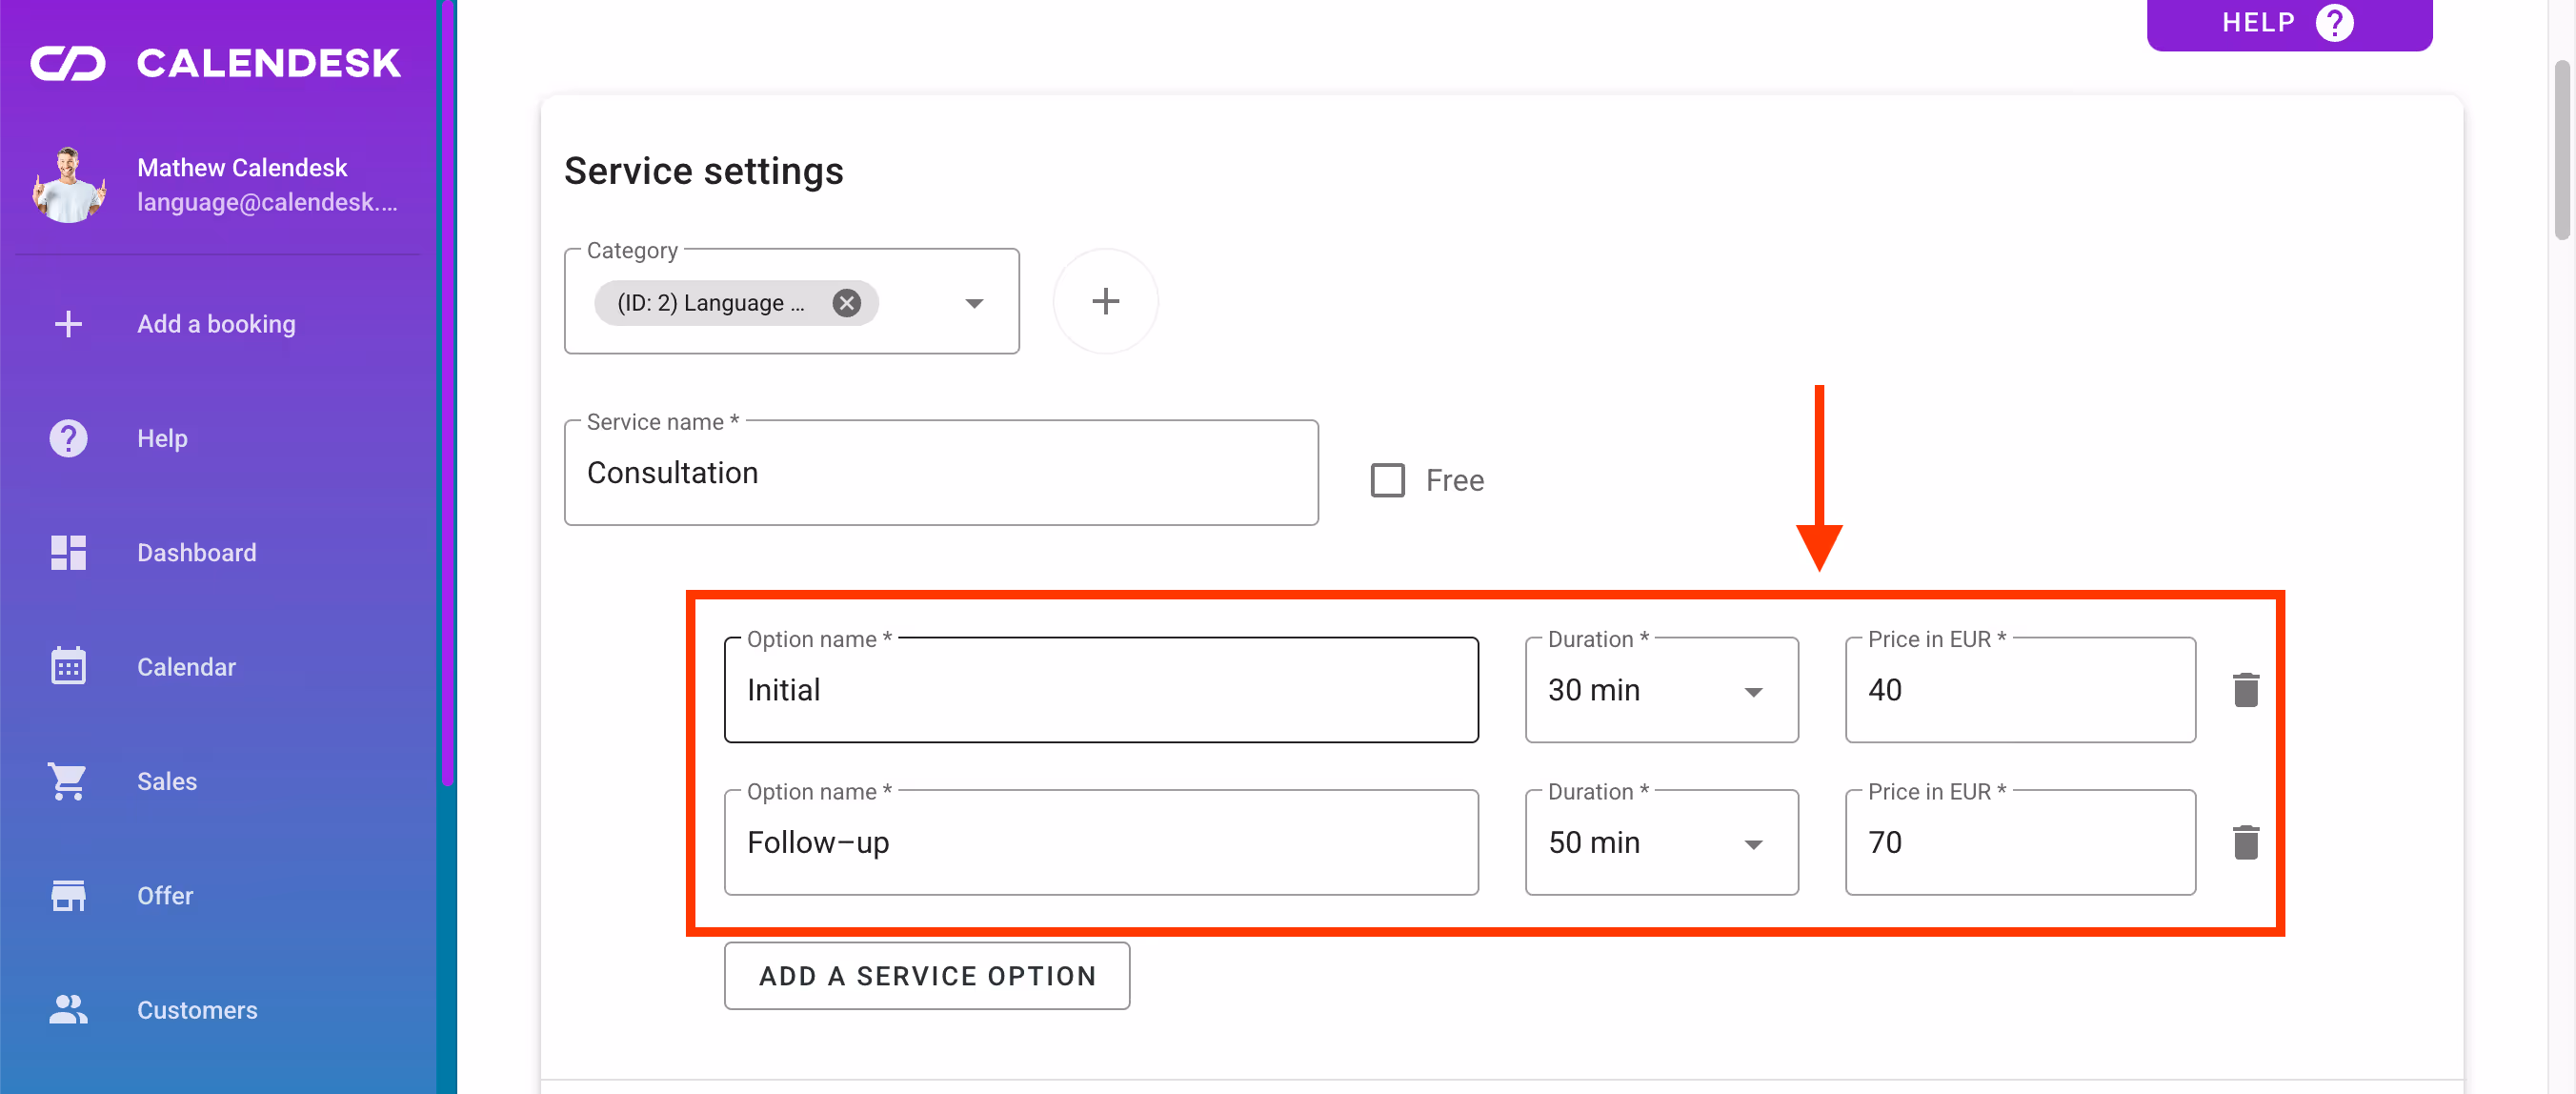
Task: Delete the Initial service option
Action: (2245, 690)
